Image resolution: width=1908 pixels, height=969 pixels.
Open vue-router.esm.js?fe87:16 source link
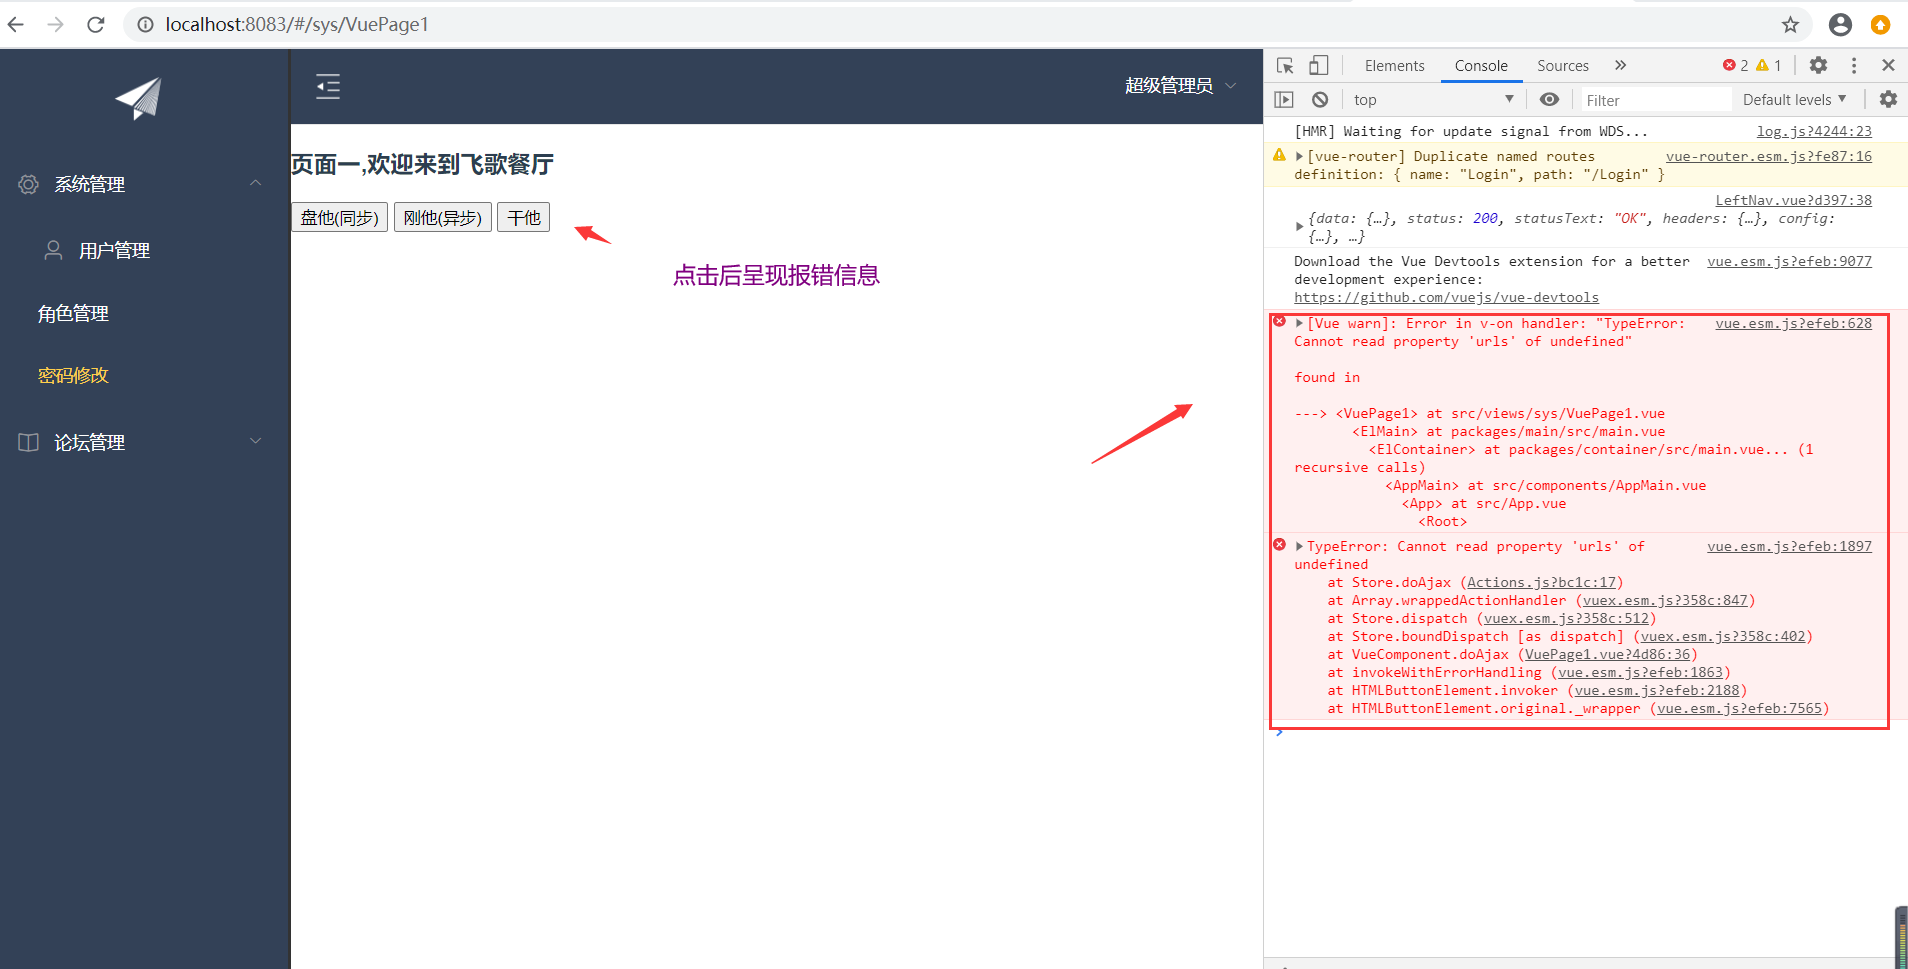pos(1769,156)
